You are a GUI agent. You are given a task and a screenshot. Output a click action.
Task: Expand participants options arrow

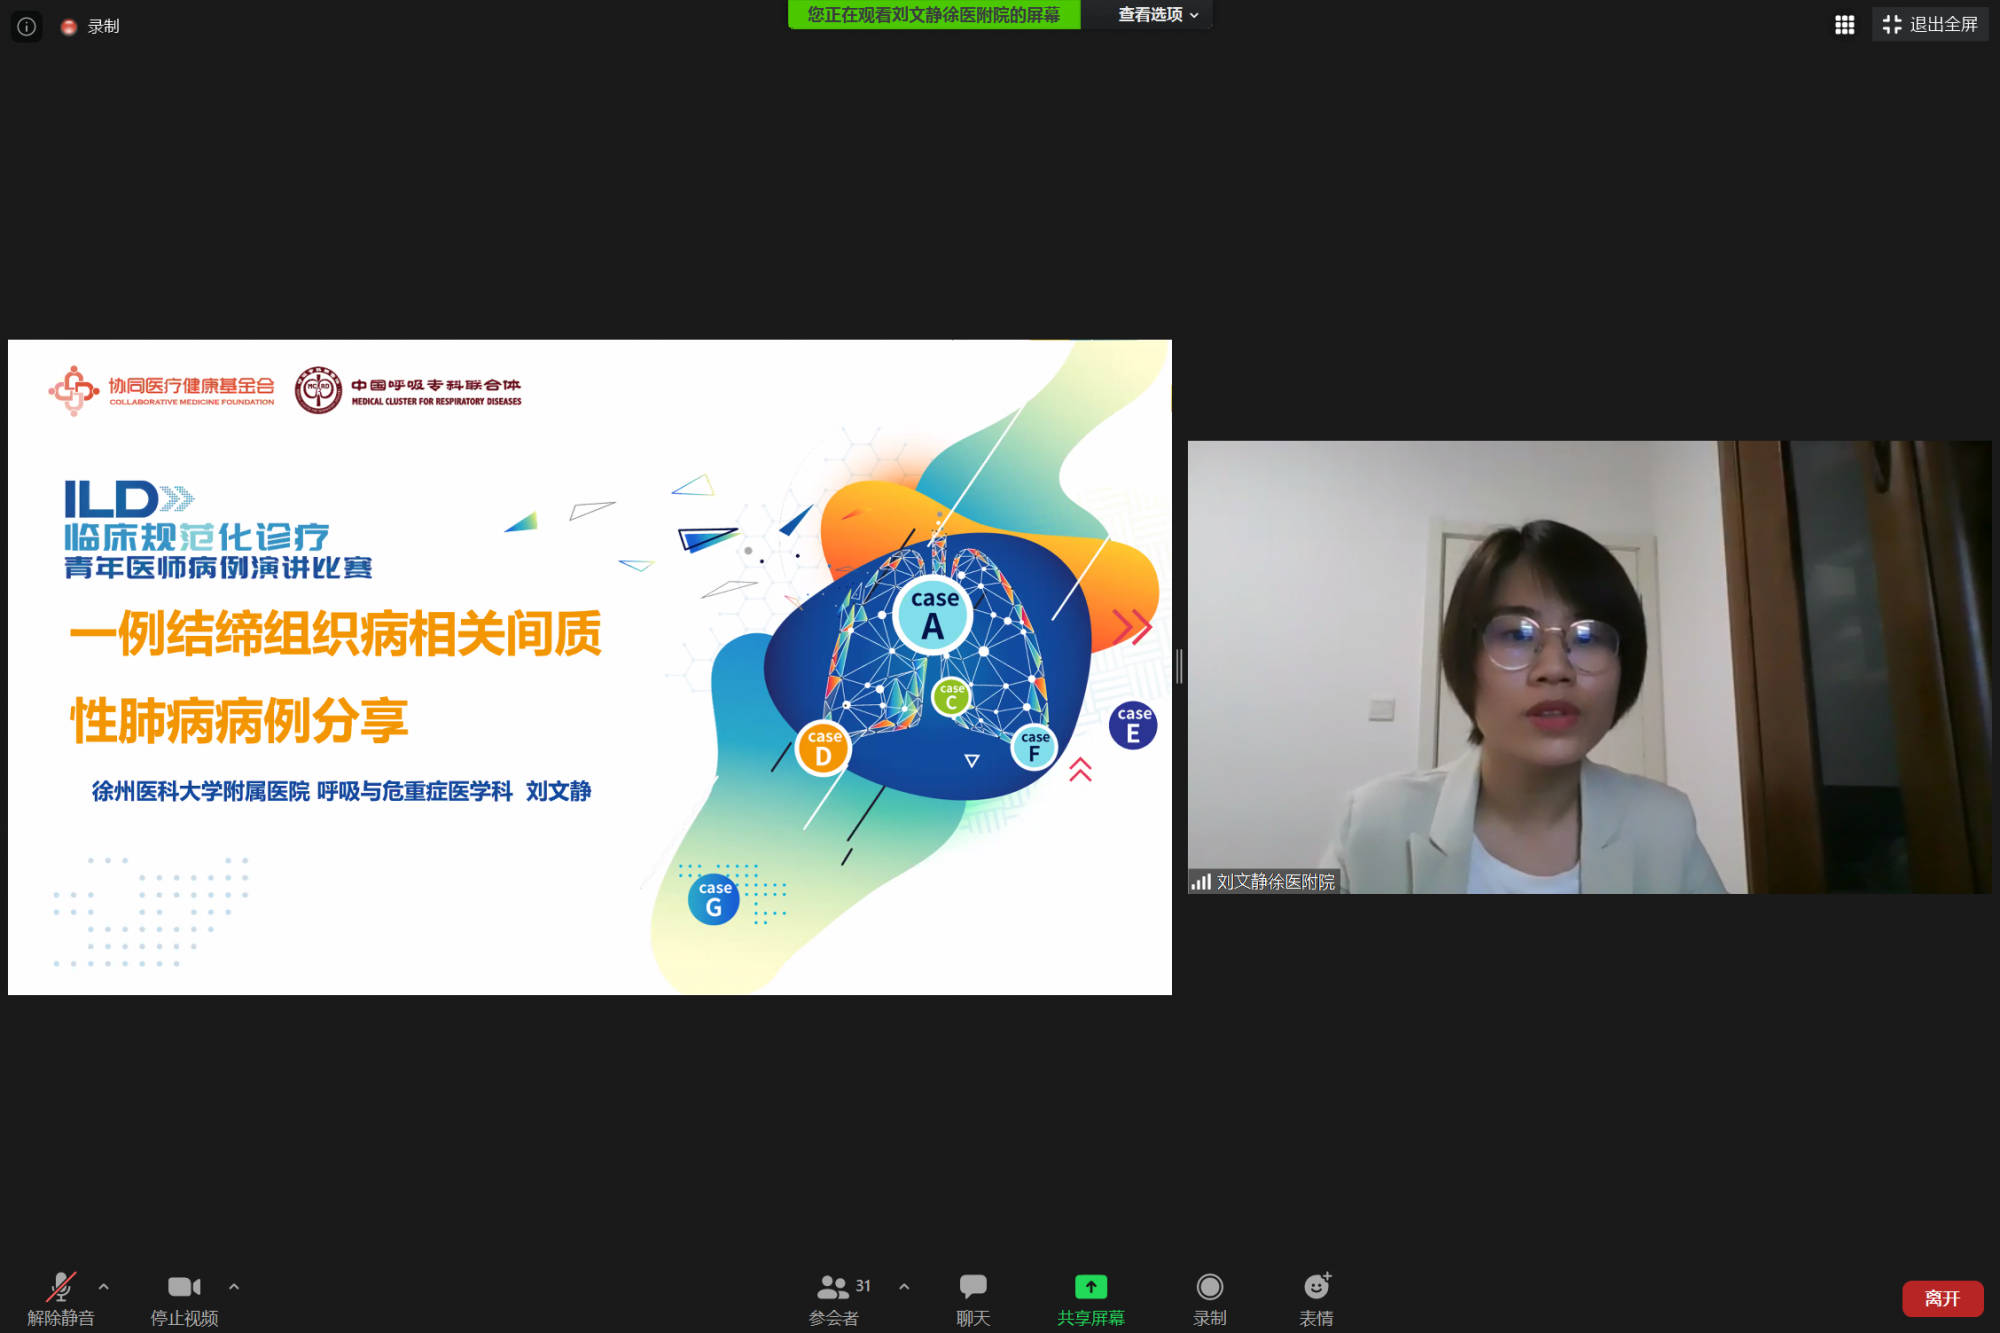[904, 1287]
